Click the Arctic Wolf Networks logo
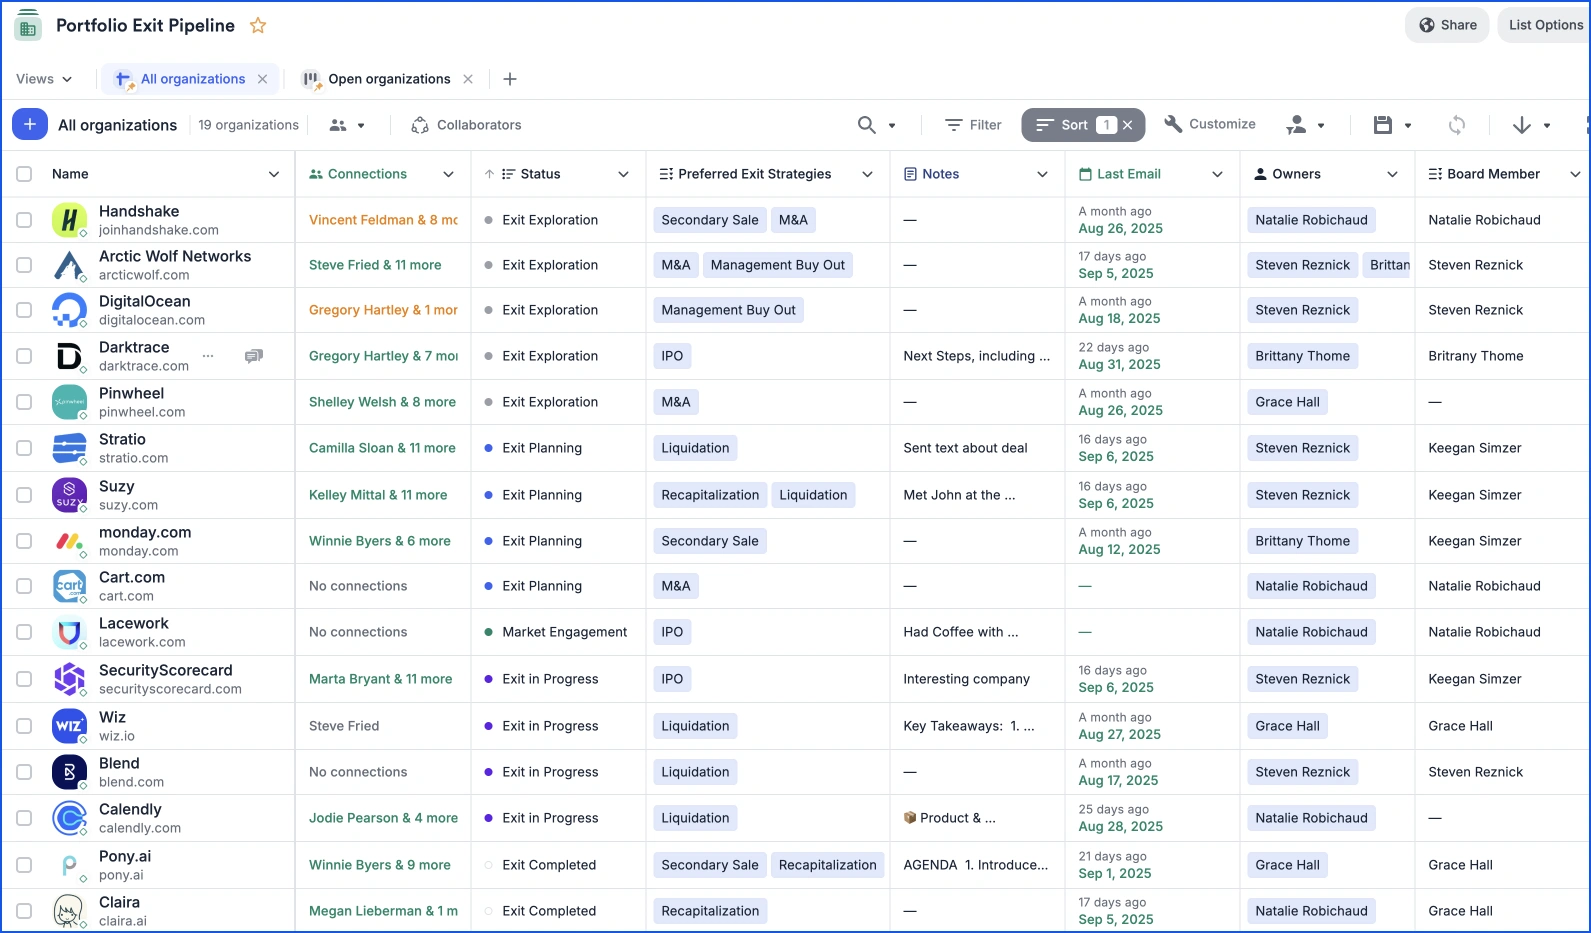This screenshot has height=933, width=1591. (69, 265)
